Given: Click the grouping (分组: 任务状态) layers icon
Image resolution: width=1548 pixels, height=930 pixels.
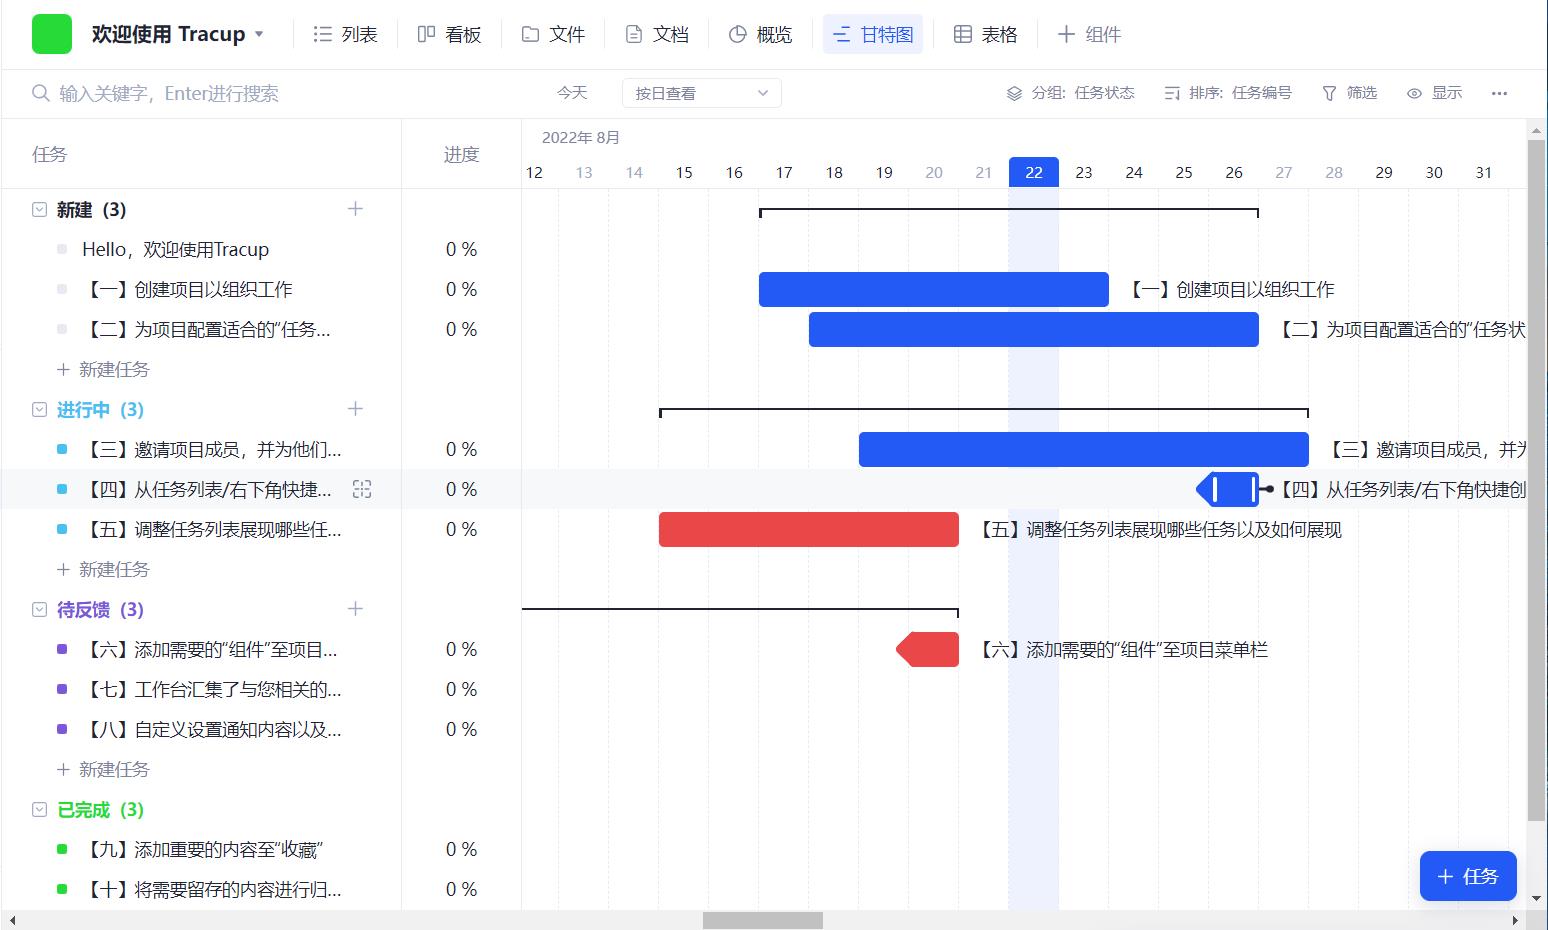Looking at the screenshot, I should coord(1014,93).
